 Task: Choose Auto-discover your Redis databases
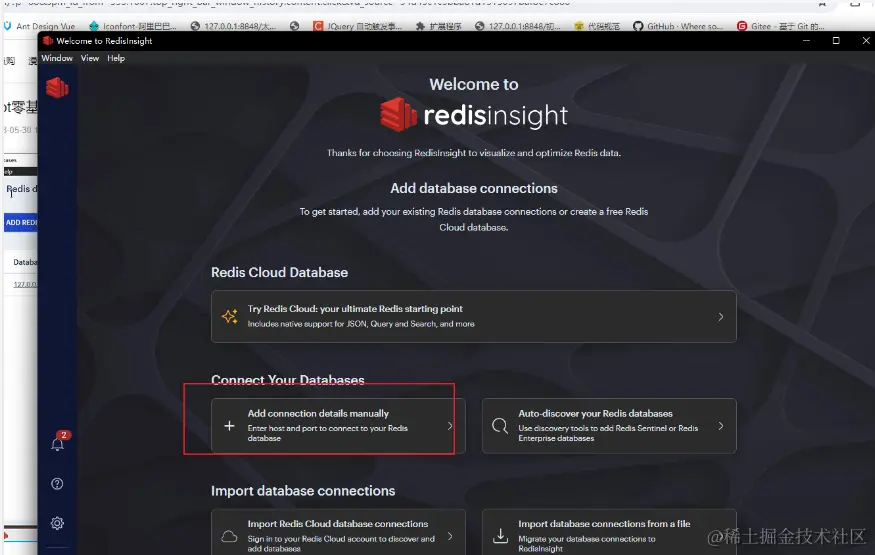coord(595,414)
